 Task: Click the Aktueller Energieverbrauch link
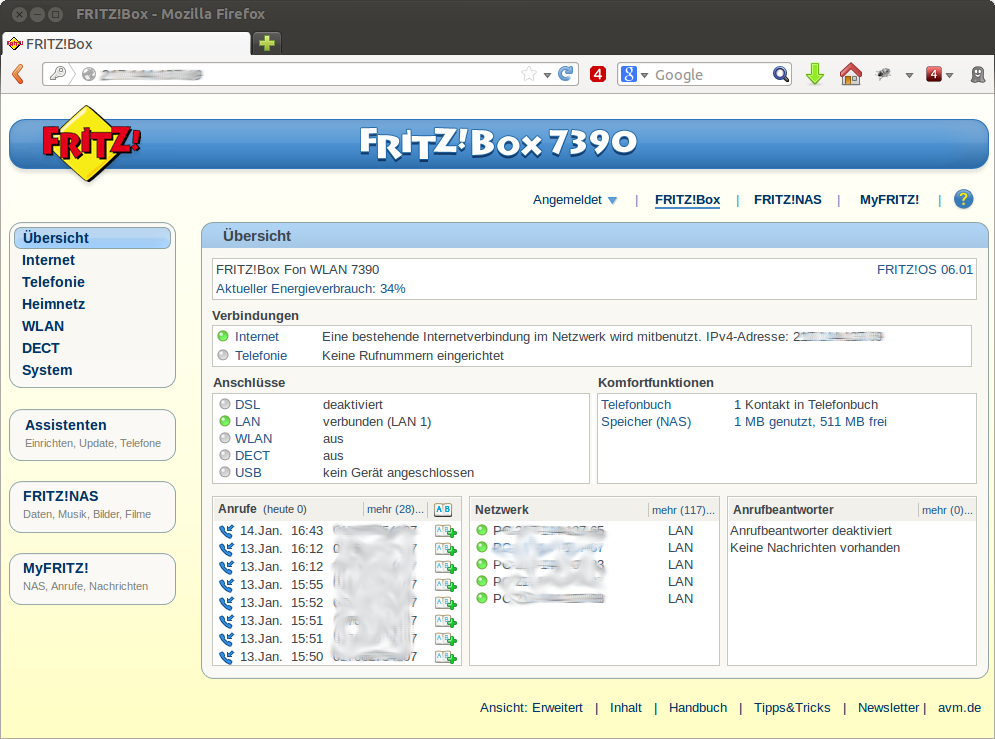pos(310,289)
